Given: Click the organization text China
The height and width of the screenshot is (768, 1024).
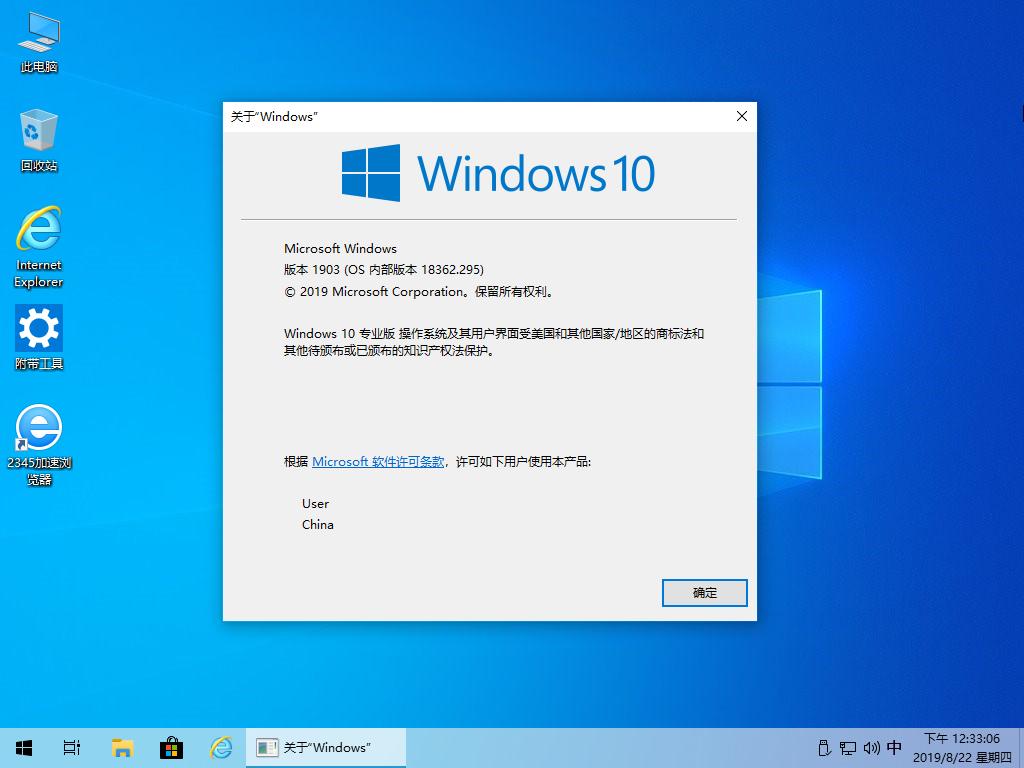Looking at the screenshot, I should (317, 524).
